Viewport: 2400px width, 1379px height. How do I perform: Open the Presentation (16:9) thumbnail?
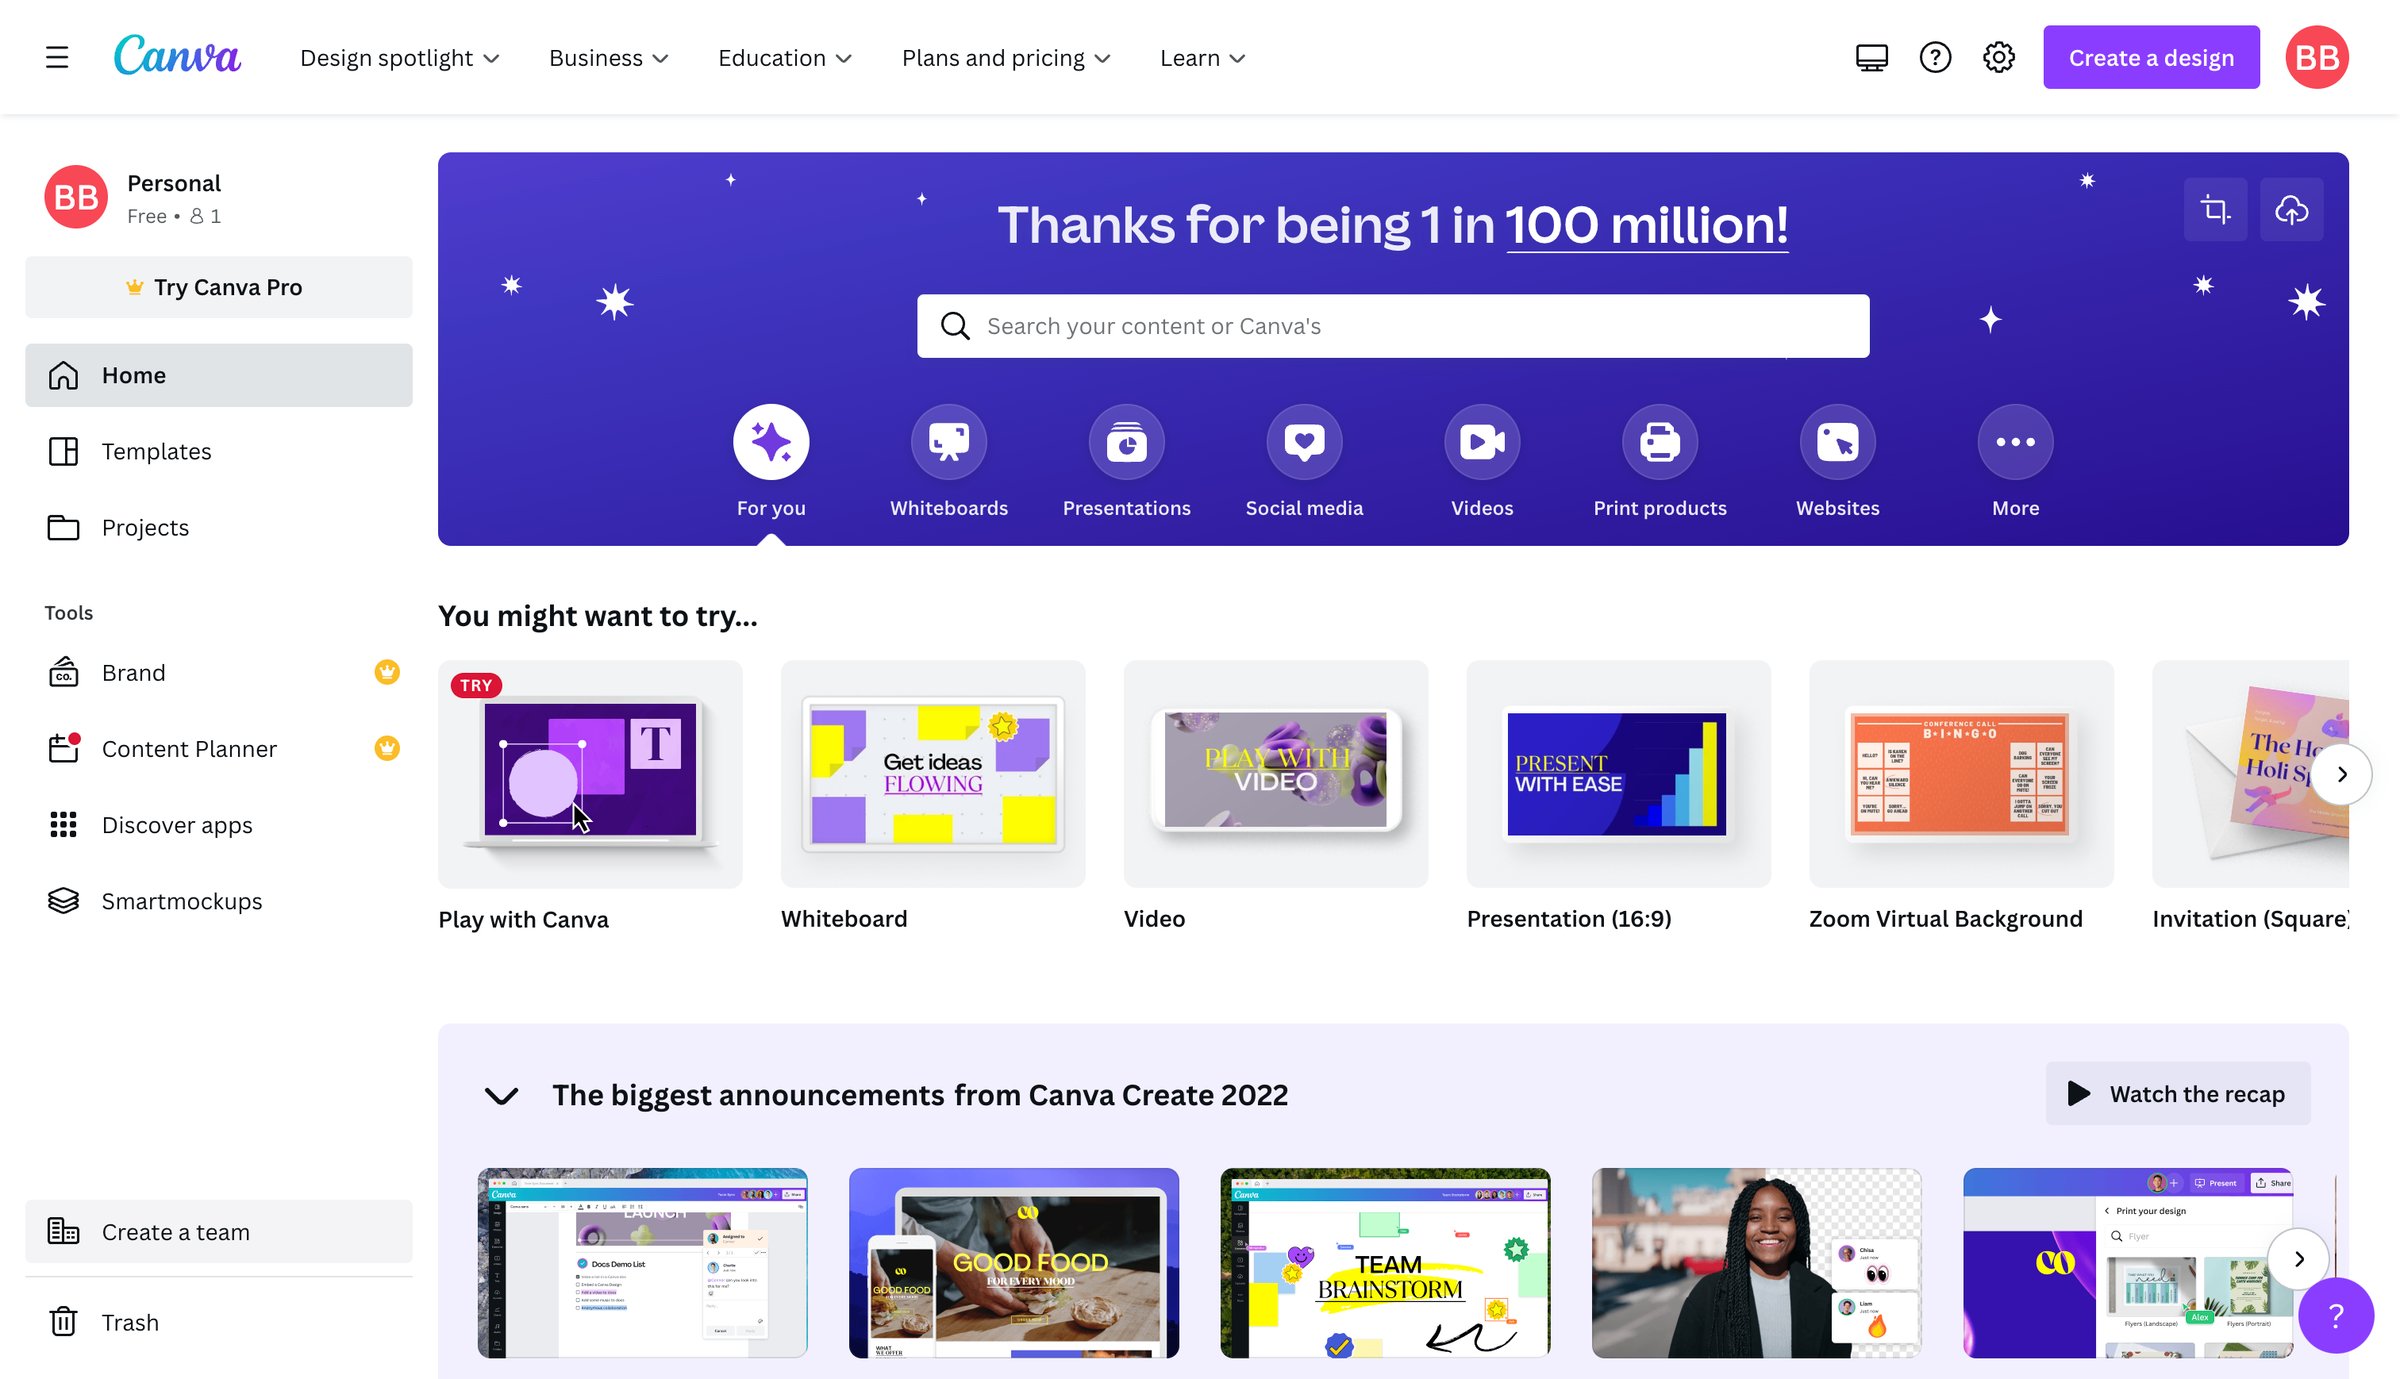(x=1618, y=774)
